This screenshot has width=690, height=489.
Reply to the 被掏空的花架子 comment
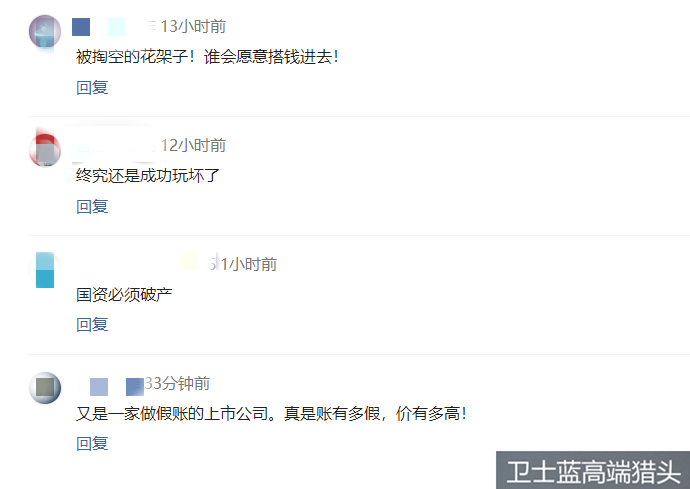pos(92,87)
